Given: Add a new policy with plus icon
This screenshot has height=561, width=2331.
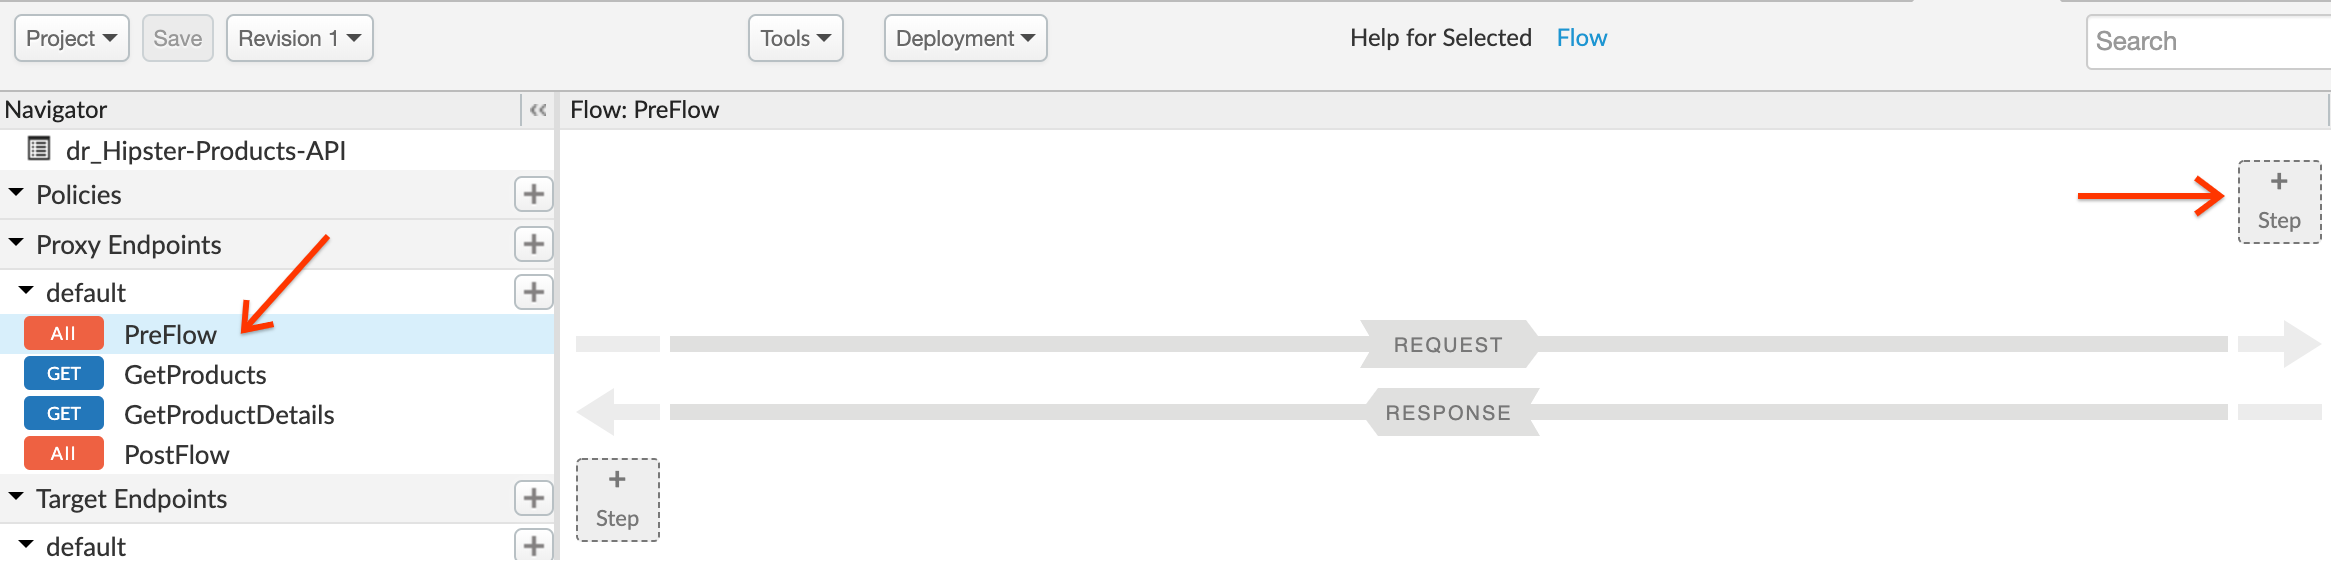Looking at the screenshot, I should pos(533,194).
